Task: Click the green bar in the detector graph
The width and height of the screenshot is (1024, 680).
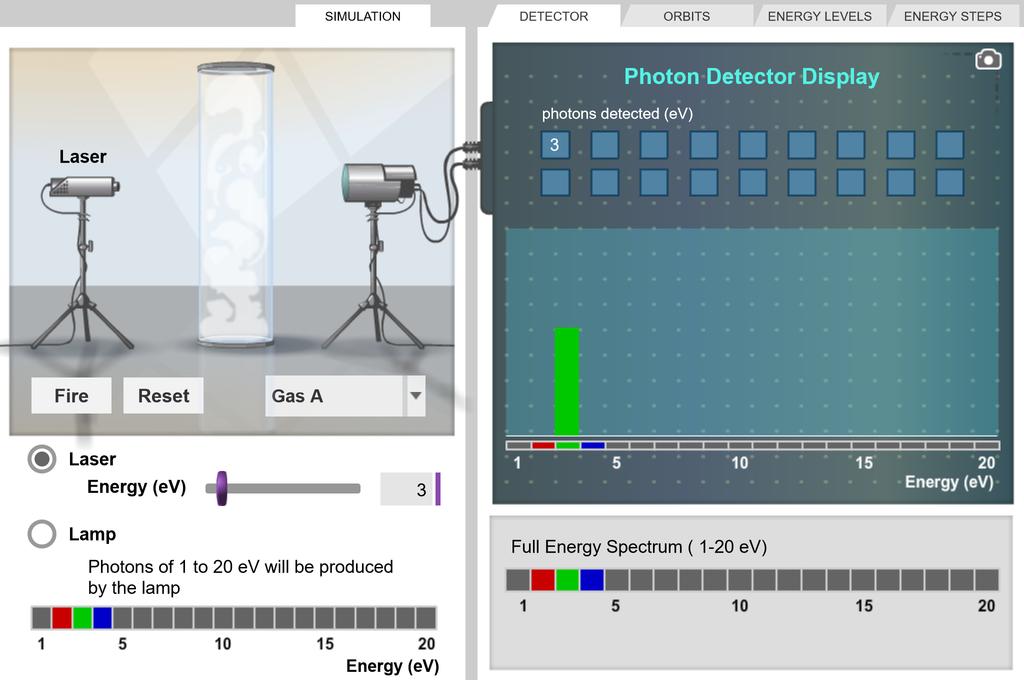Action: 567,381
